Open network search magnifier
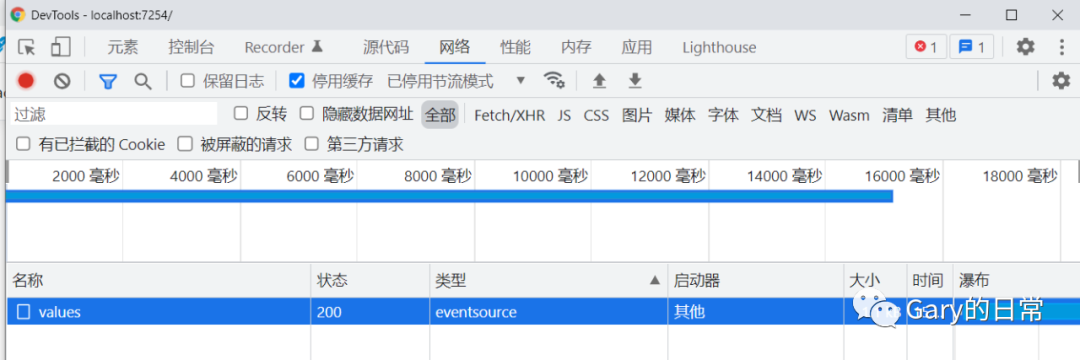 (x=143, y=81)
